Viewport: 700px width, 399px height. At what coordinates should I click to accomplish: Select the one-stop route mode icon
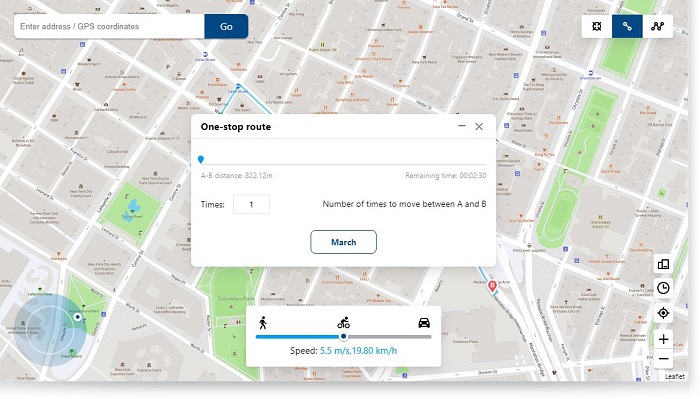coord(627,26)
